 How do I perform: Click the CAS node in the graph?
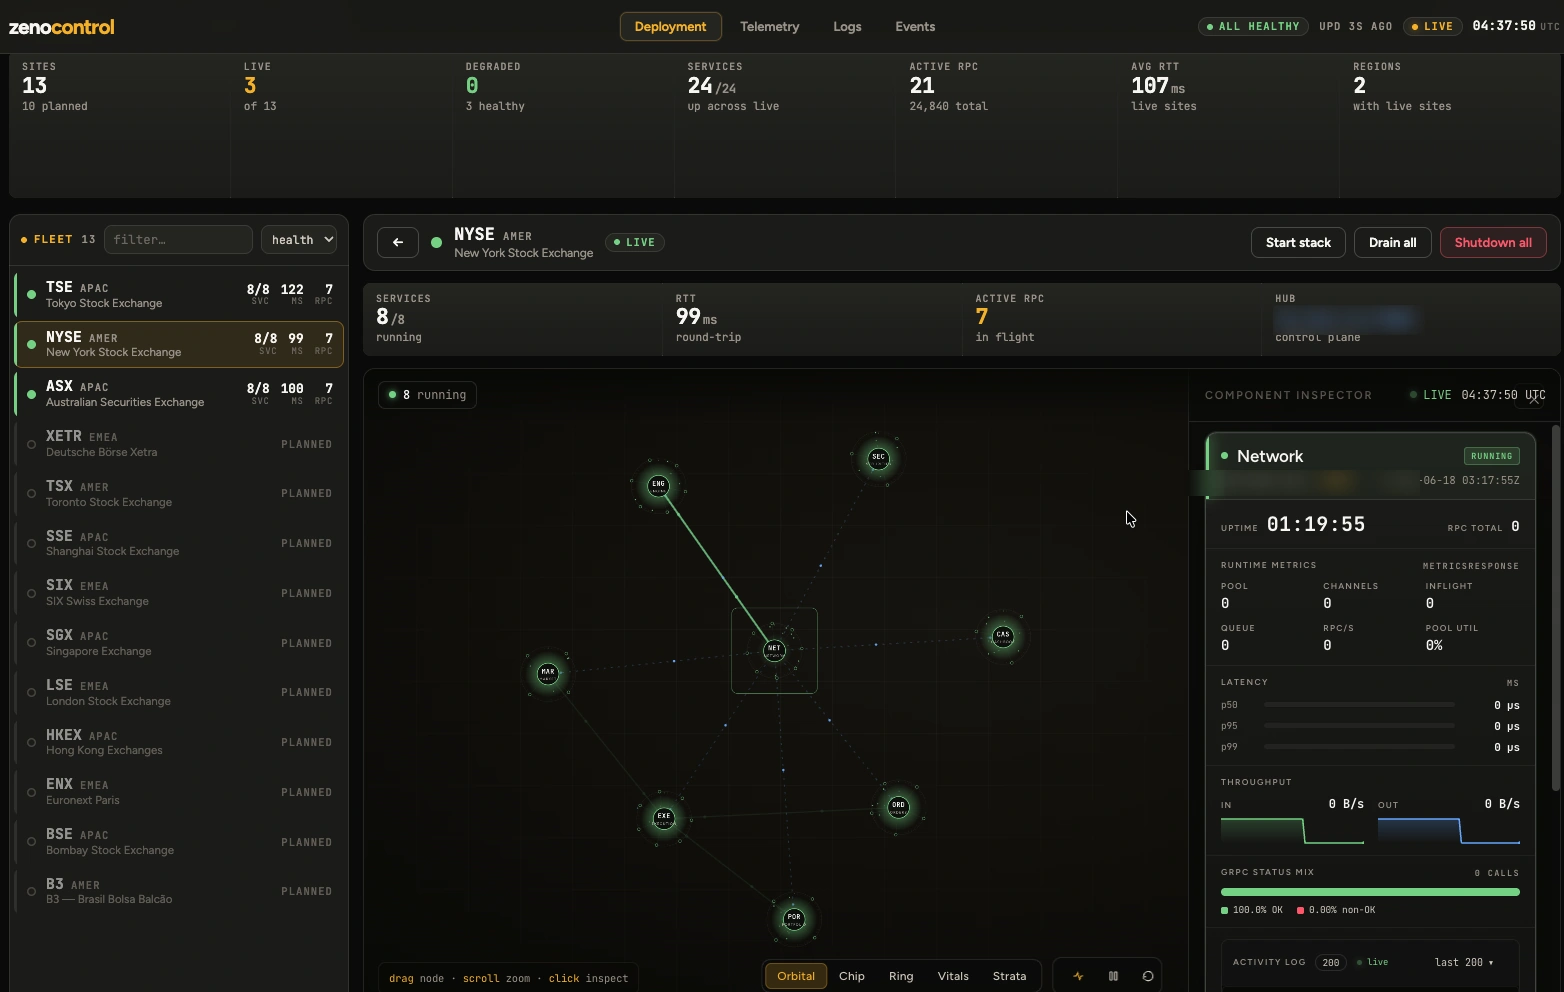click(1002, 635)
